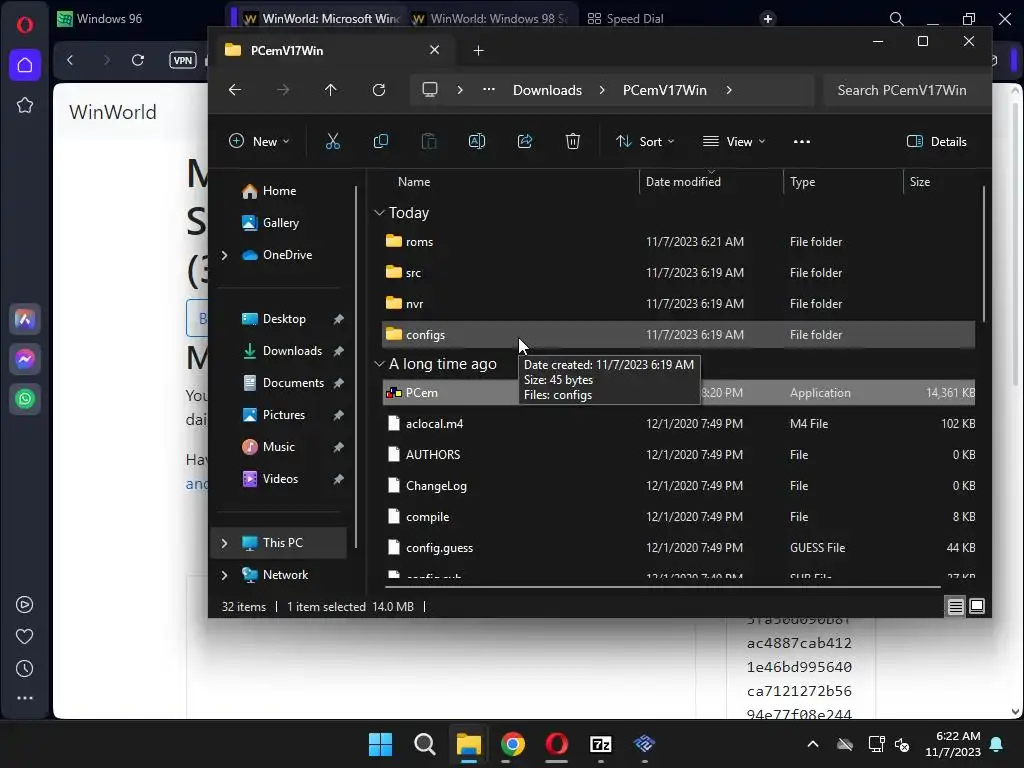Refresh the PCemV17Win folder view
The height and width of the screenshot is (768, 1024).
(x=379, y=89)
